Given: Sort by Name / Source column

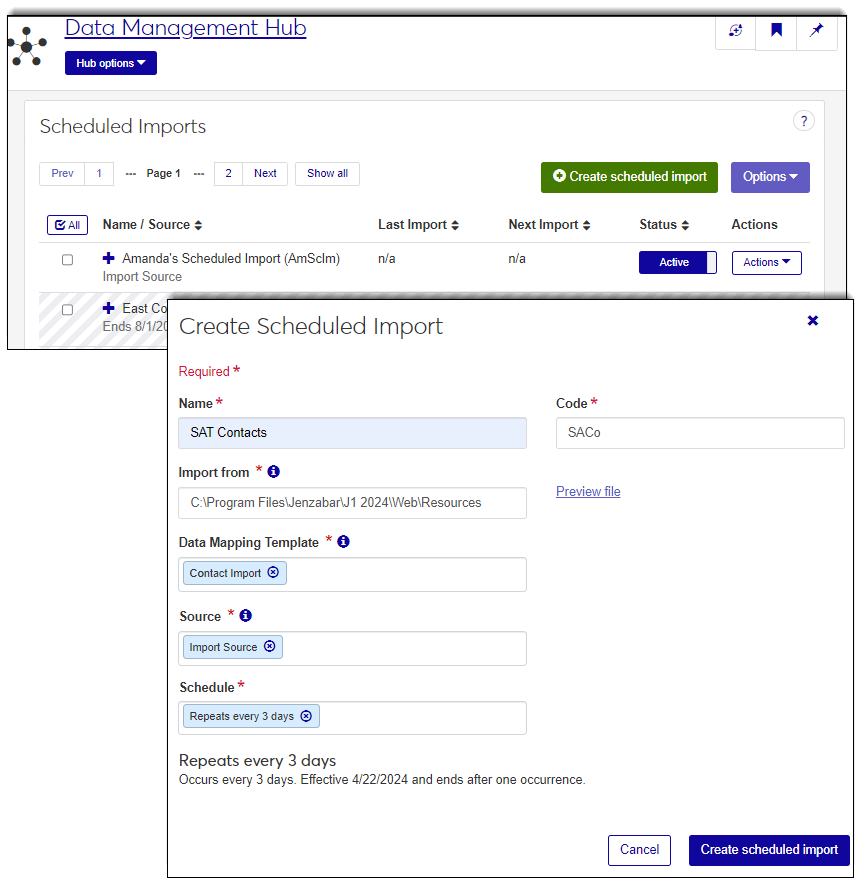Looking at the screenshot, I should click(152, 225).
